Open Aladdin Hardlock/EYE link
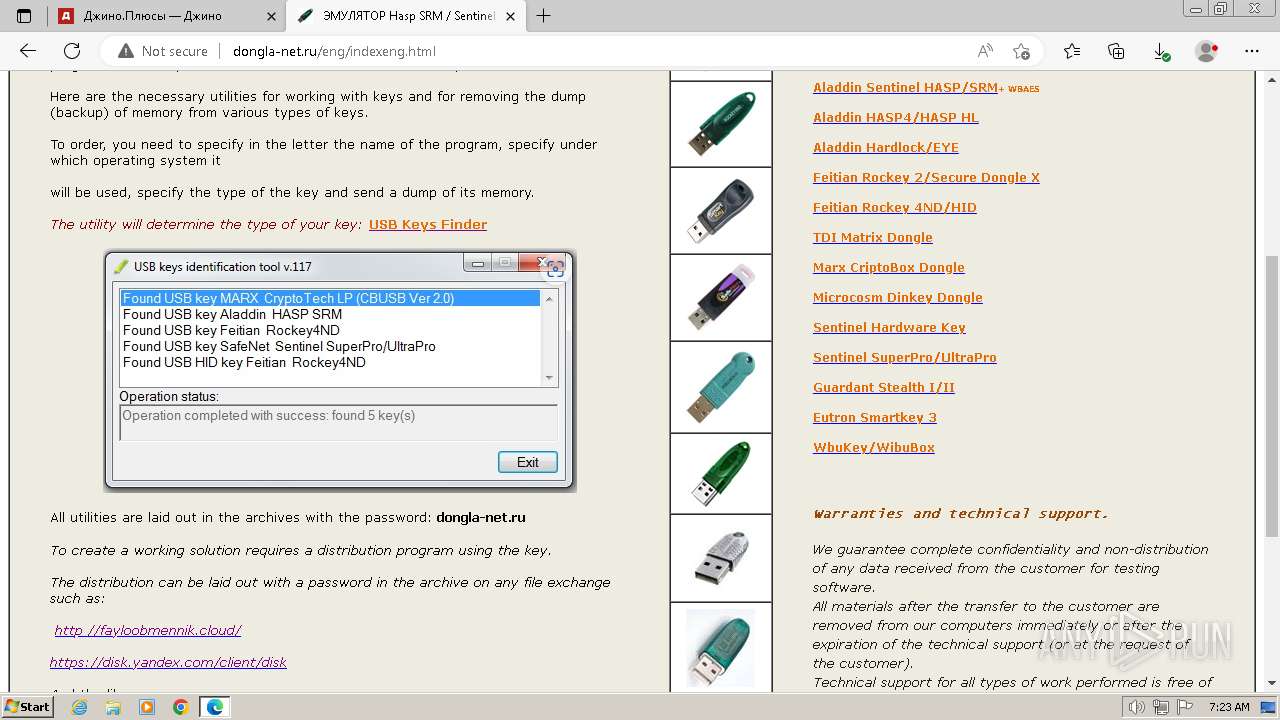The height and width of the screenshot is (720, 1280). point(886,148)
